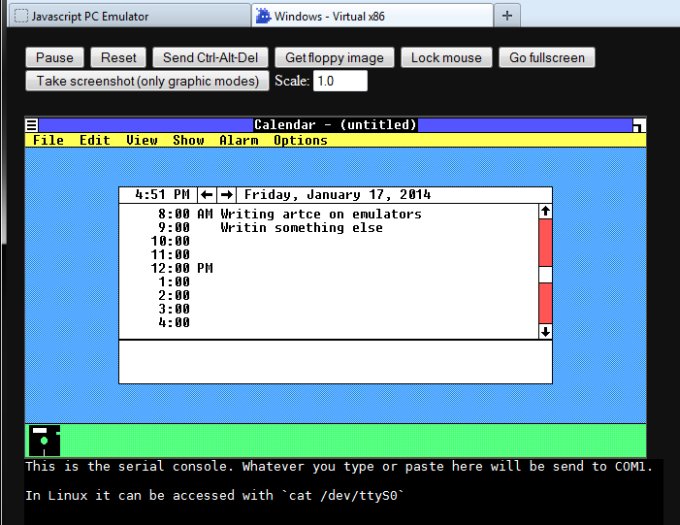Click into the serial console text area
Image resolution: width=680 pixels, height=525 pixels.
coord(343,492)
